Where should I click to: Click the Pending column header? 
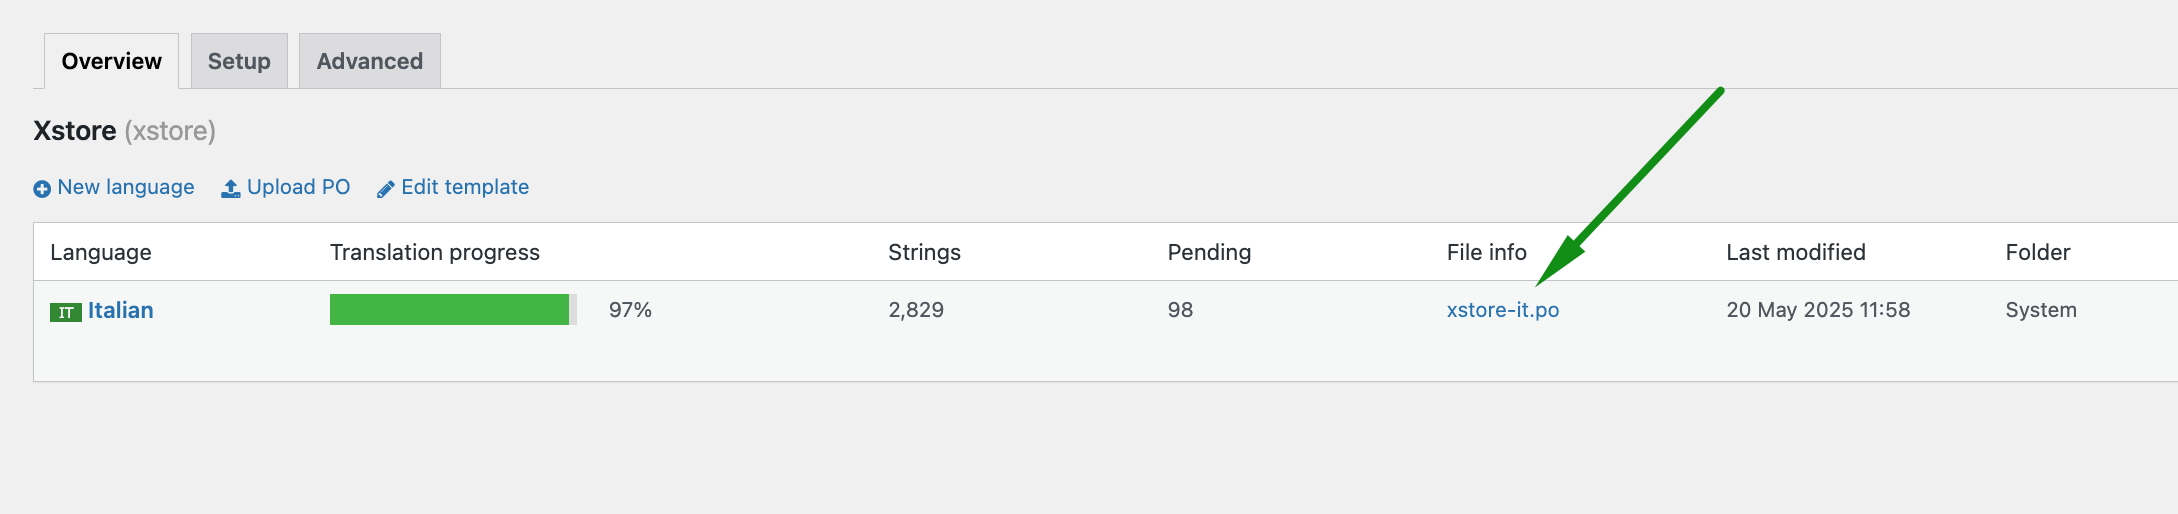click(1209, 252)
